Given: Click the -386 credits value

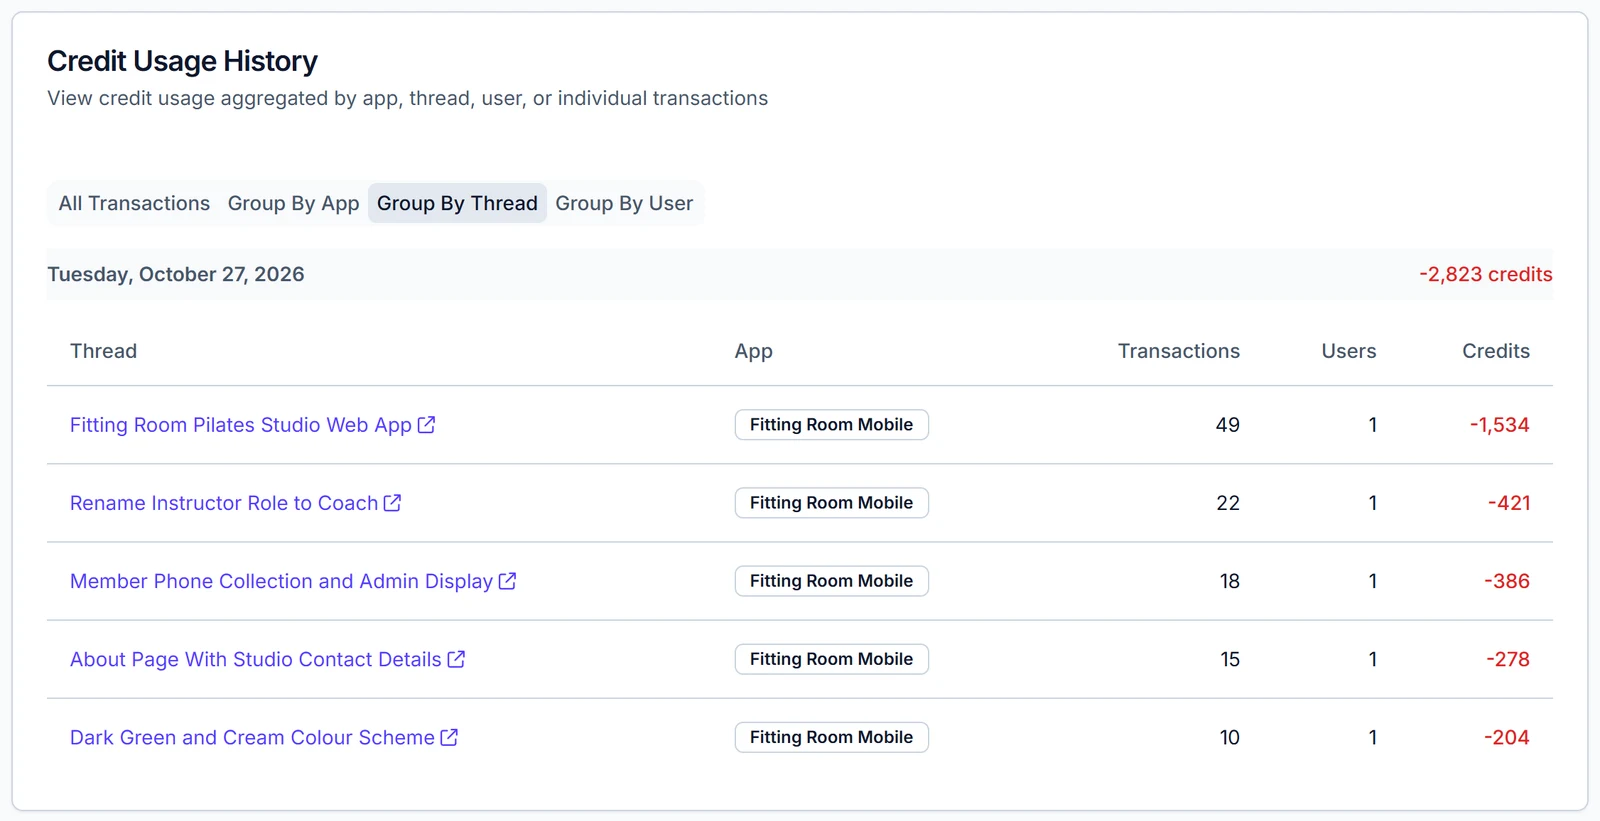Looking at the screenshot, I should point(1507,581).
